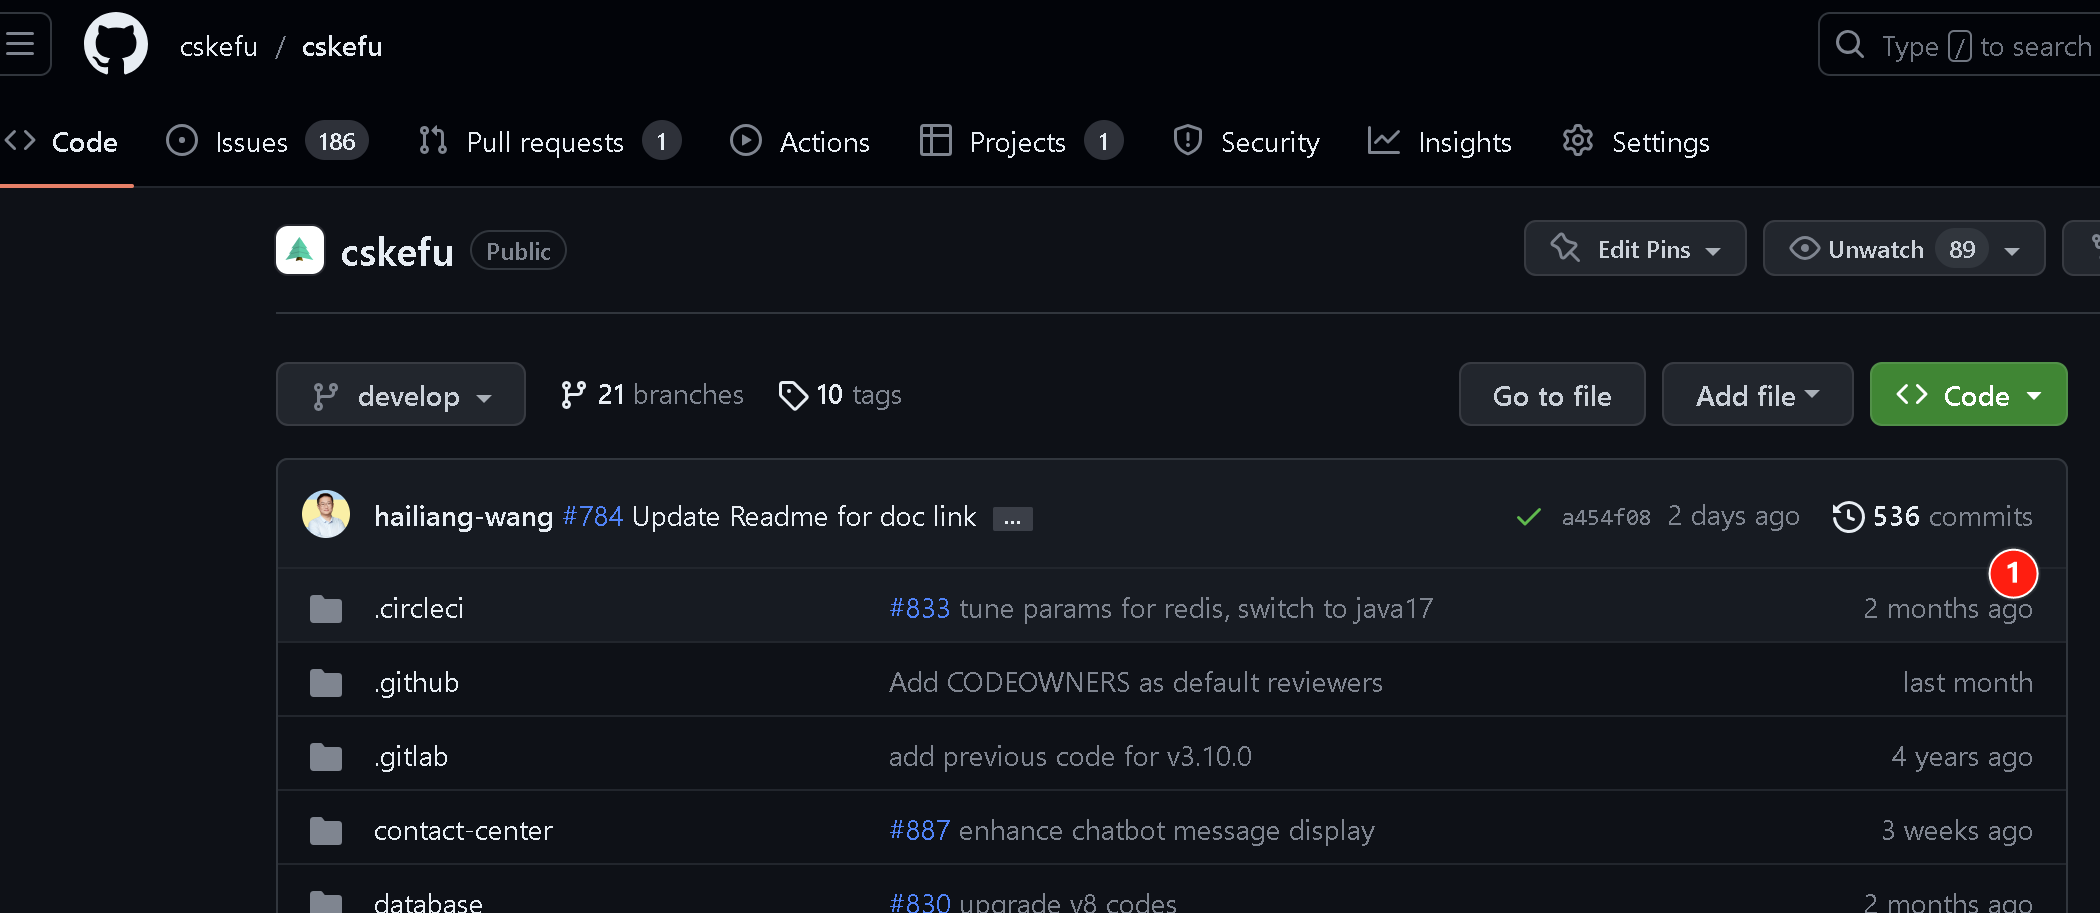The width and height of the screenshot is (2100, 913).
Task: Open the contact-center folder
Action: click(x=463, y=830)
